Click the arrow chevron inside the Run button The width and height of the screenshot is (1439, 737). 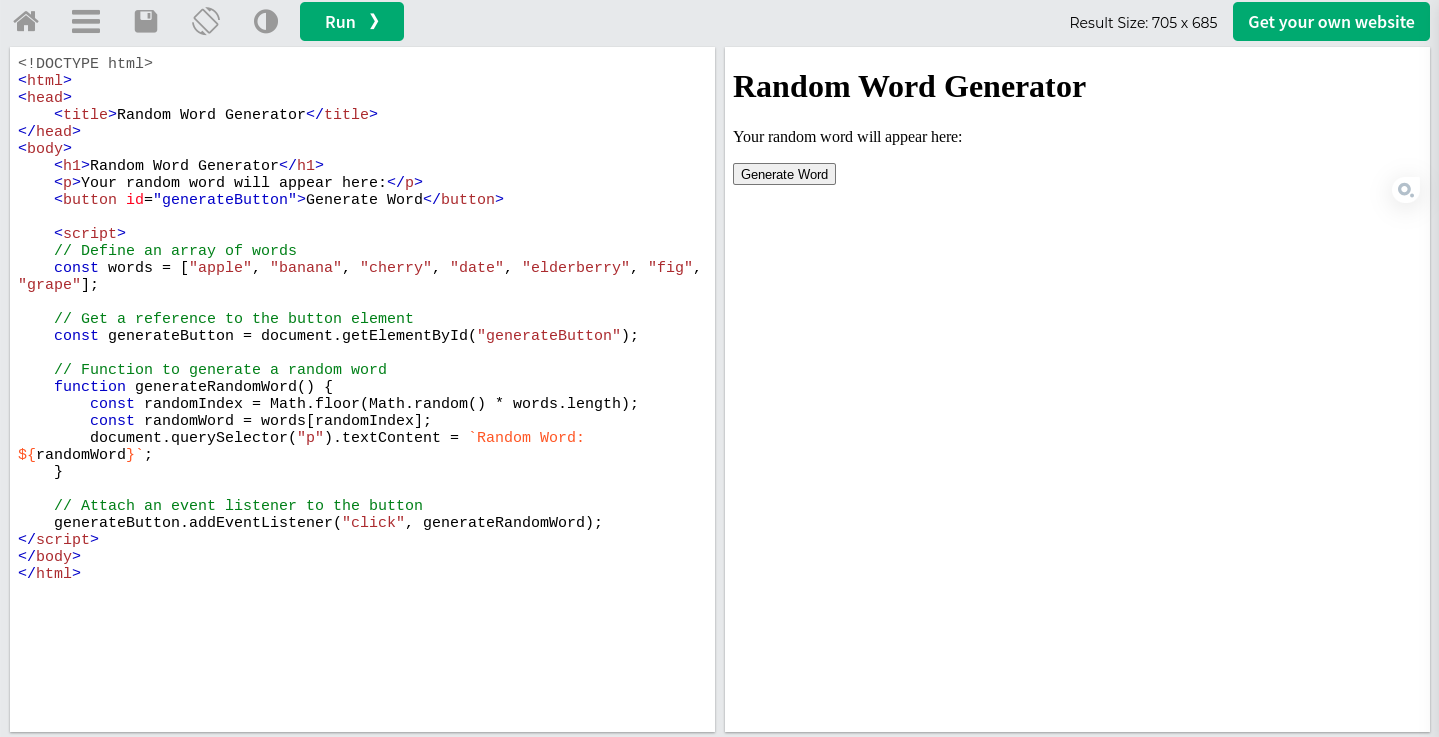(374, 21)
